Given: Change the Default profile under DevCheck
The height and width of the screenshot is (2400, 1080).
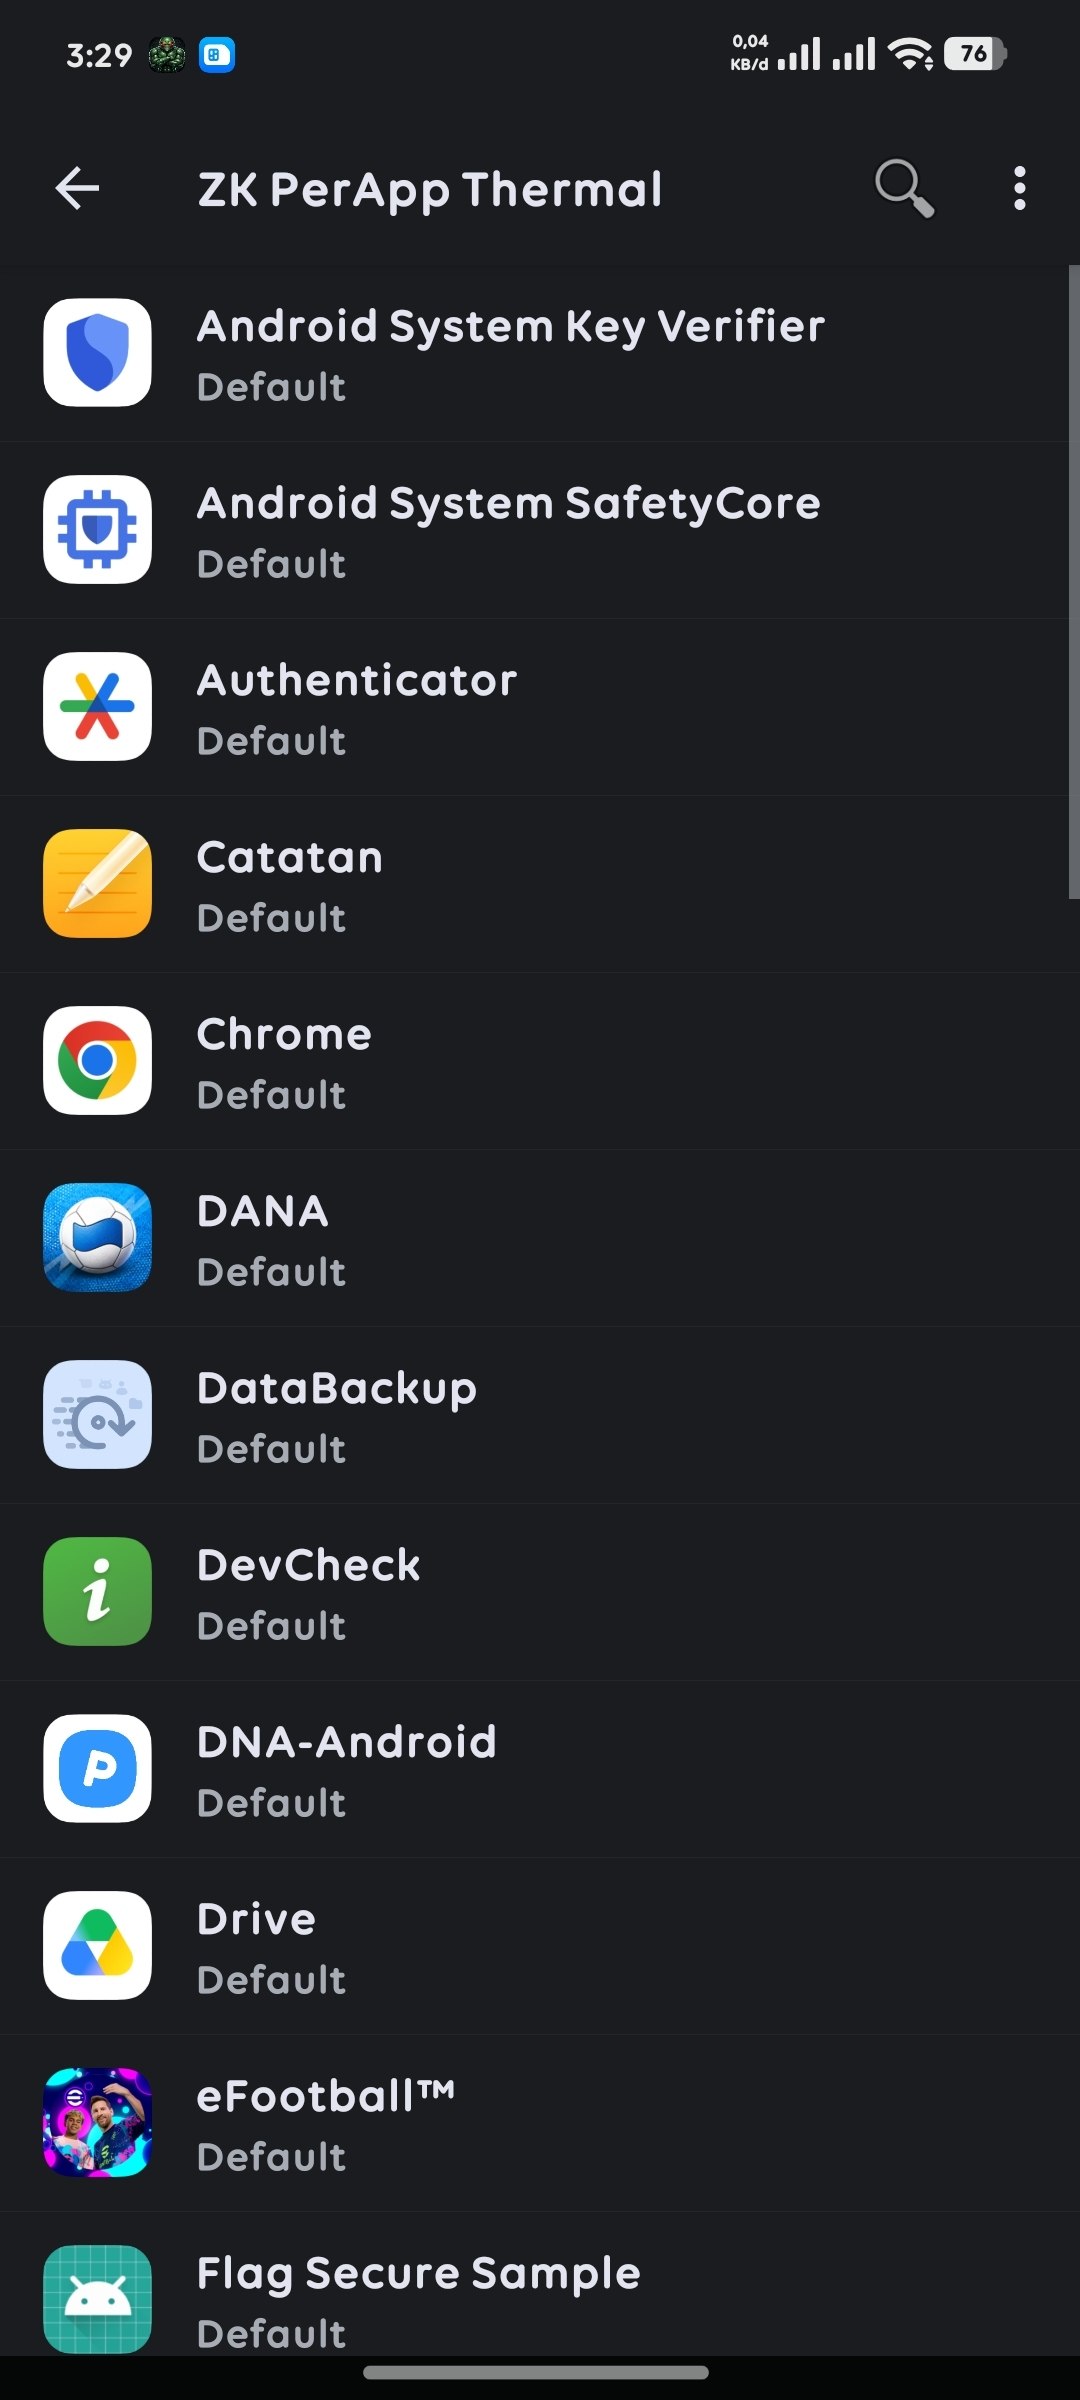Looking at the screenshot, I should pos(271,1626).
